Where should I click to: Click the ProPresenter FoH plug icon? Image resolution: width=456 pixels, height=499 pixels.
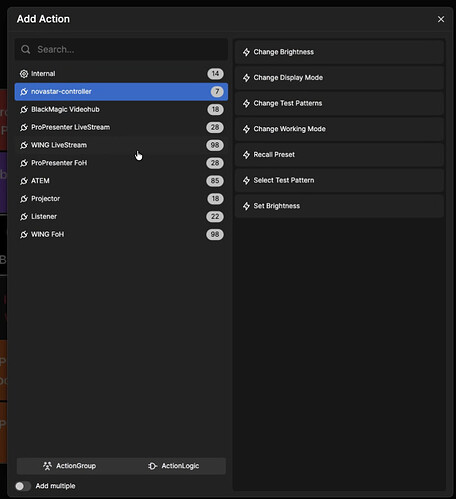pyautogui.click(x=24, y=163)
